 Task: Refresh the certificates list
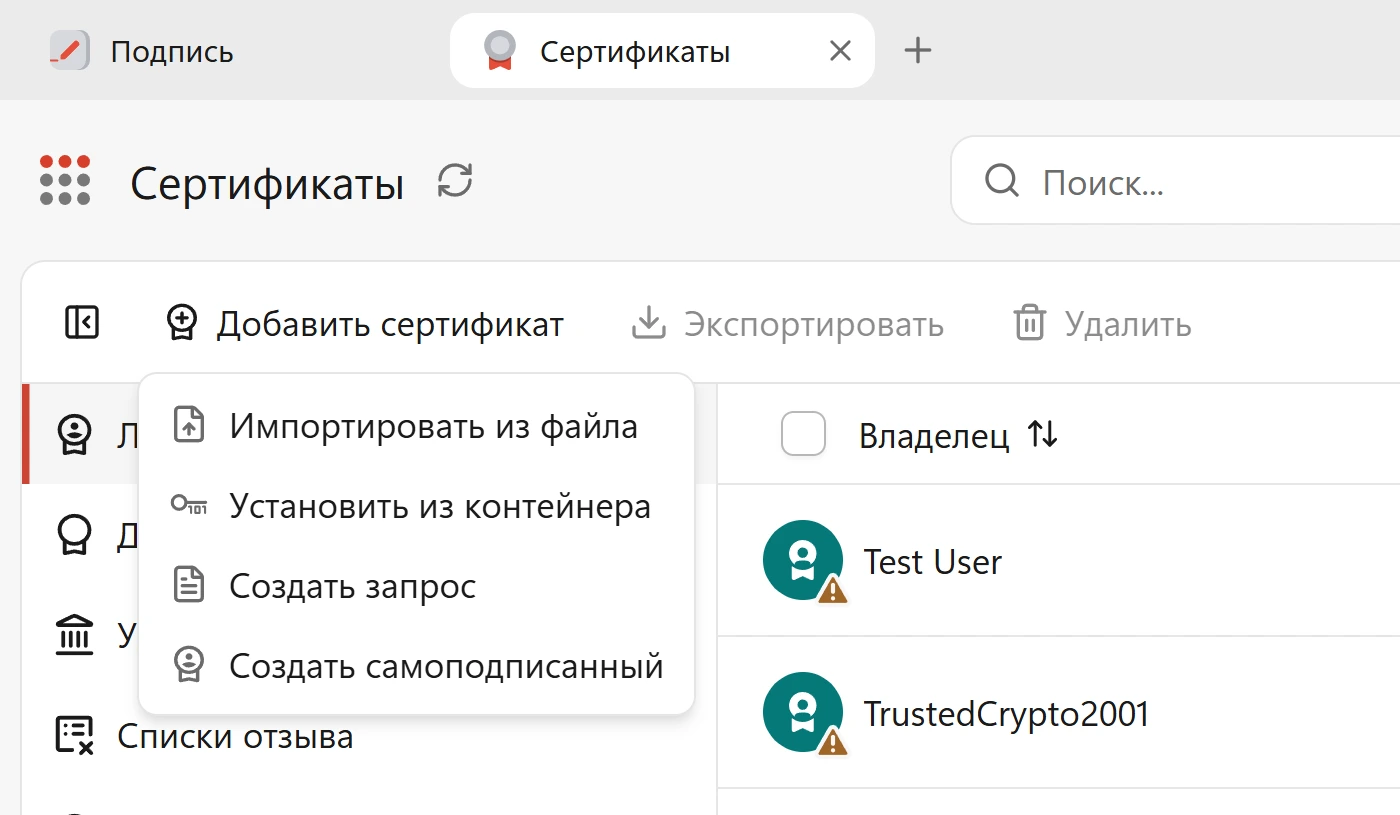[x=455, y=182]
